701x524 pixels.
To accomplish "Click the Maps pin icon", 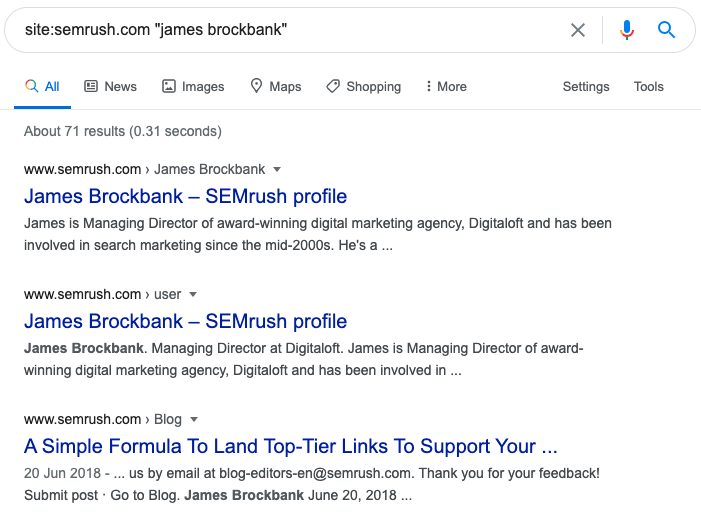I will 257,87.
